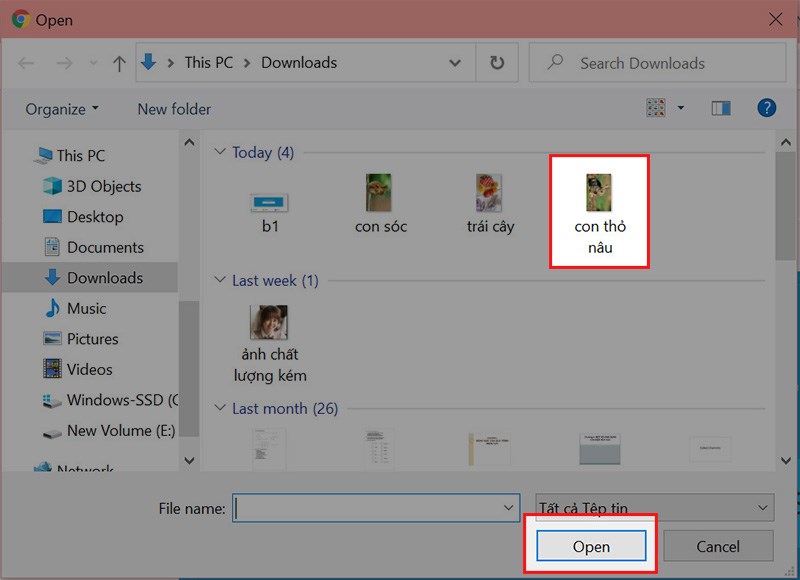Screen dimensions: 800x580
Task: Click the sidebar scroll down arrow
Action: (x=189, y=461)
